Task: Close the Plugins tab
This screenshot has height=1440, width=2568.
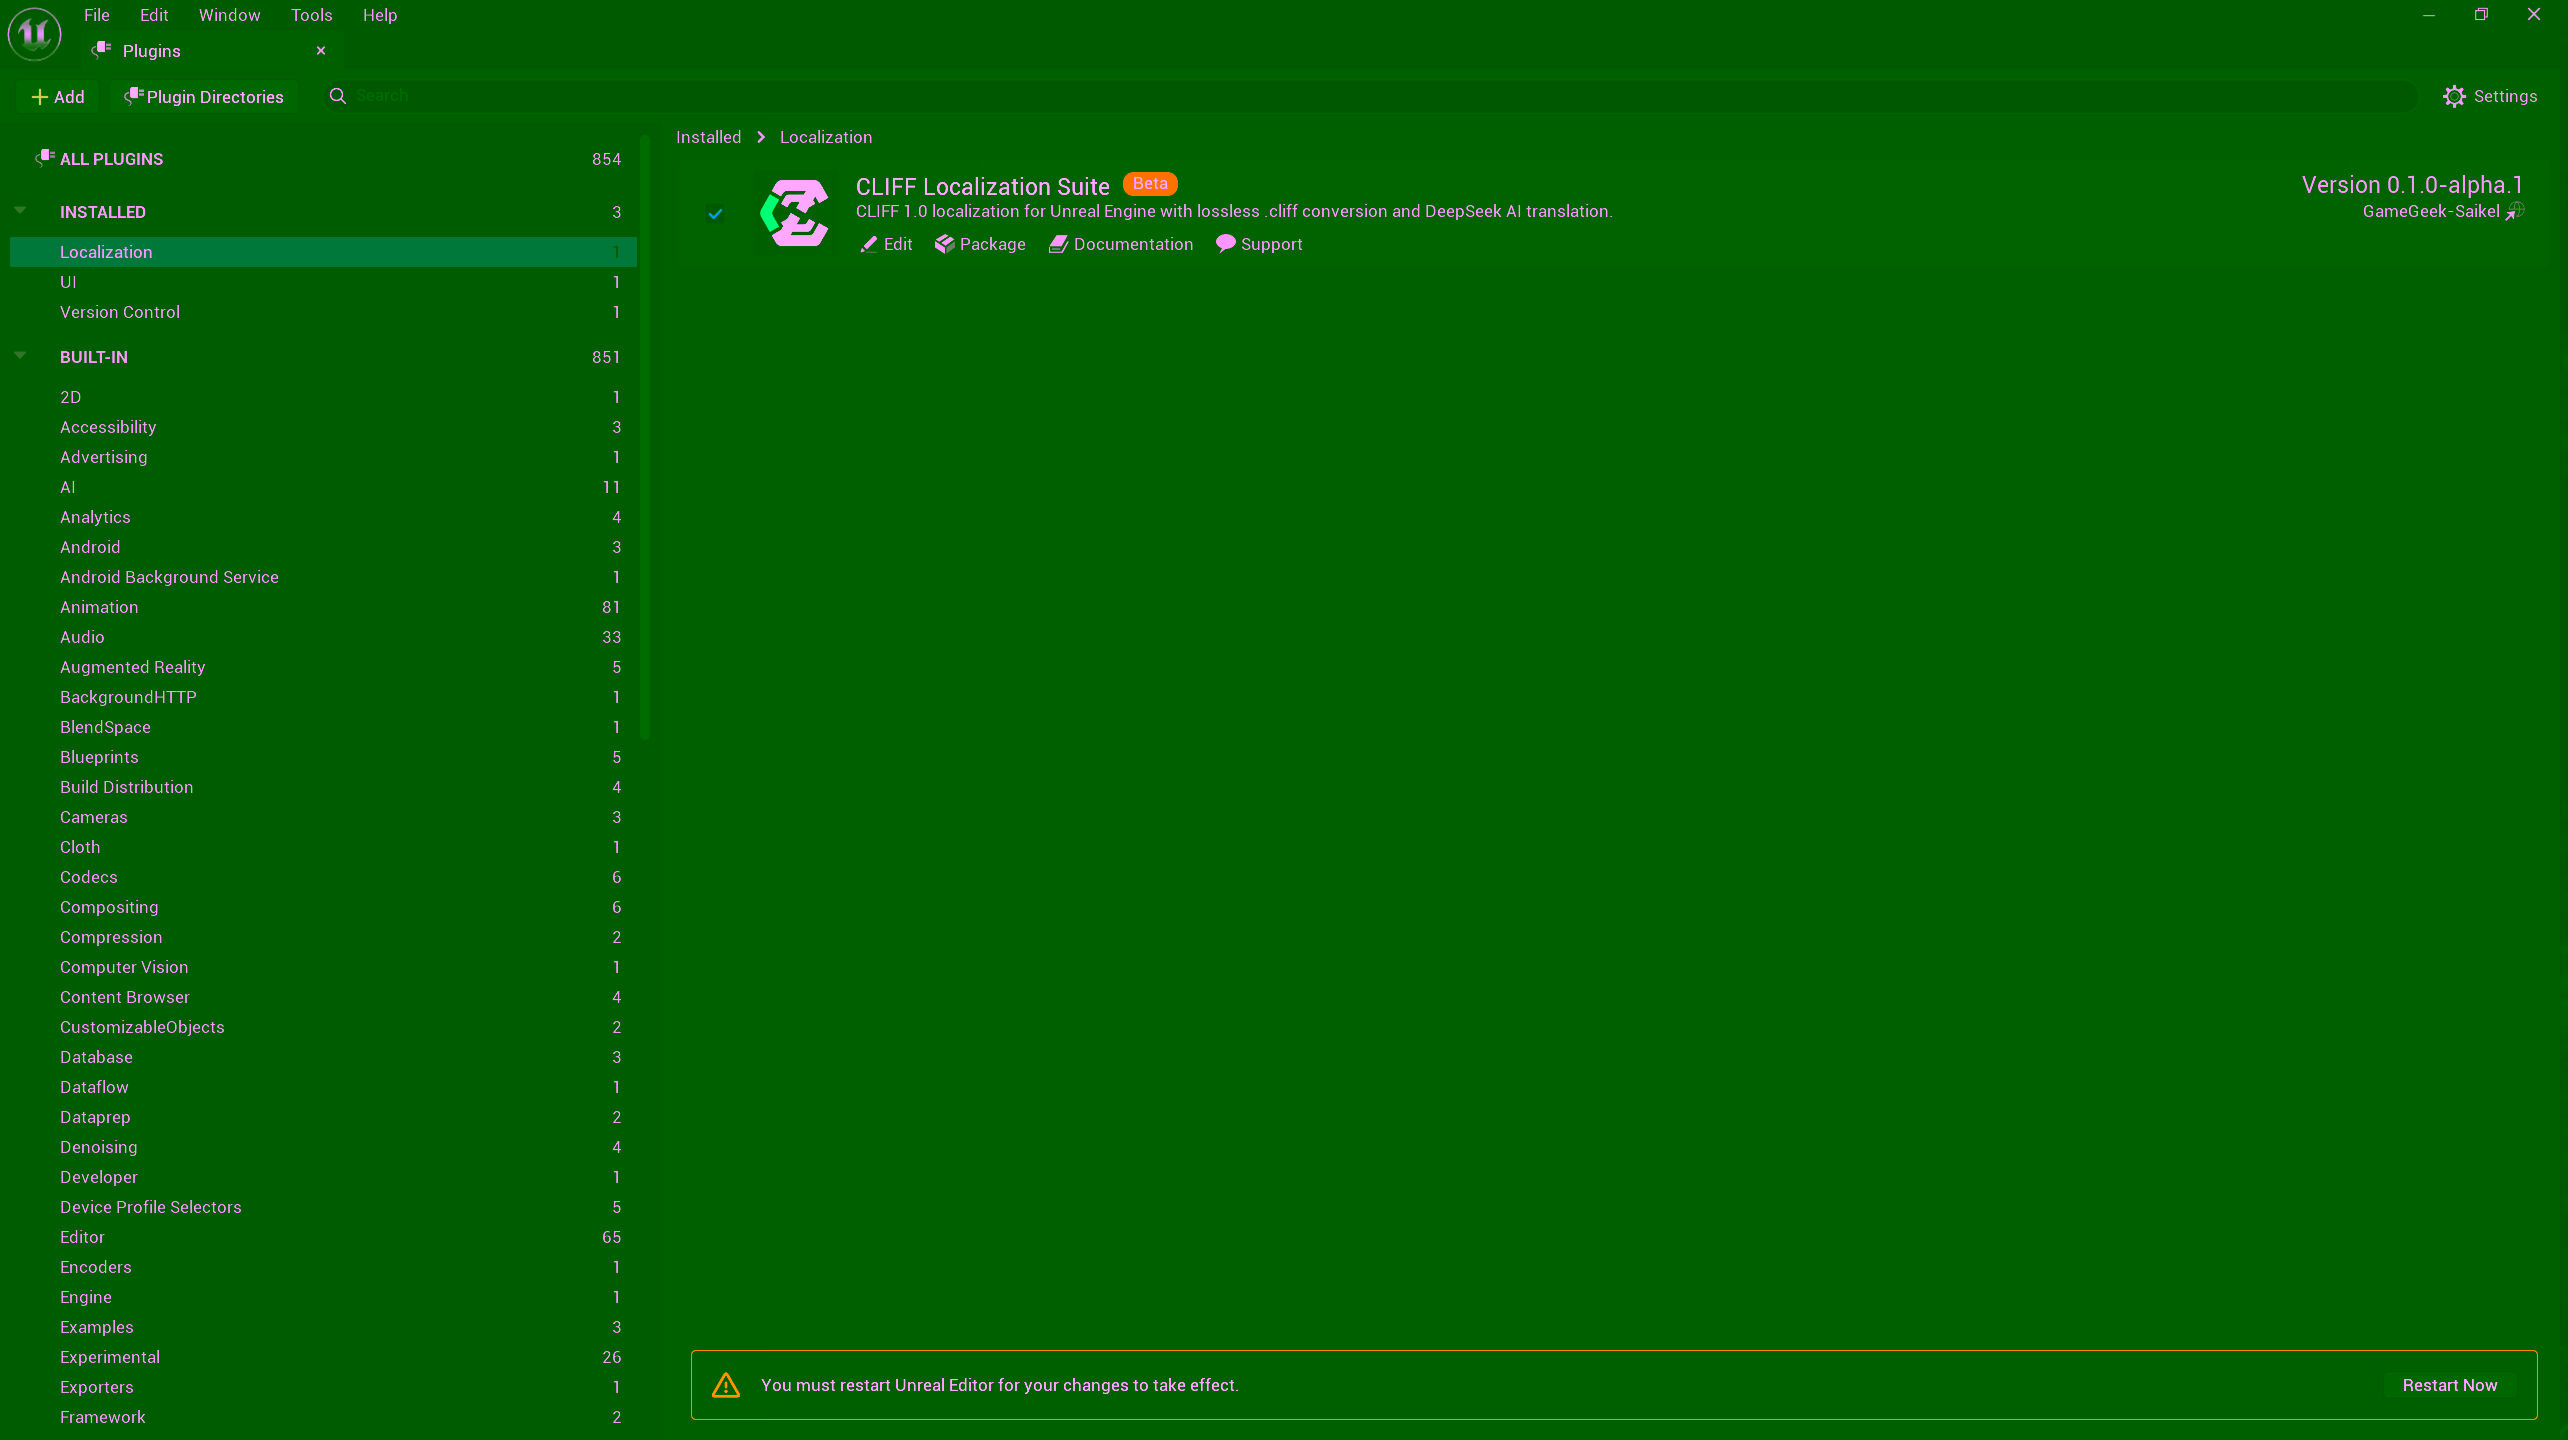Action: (321, 51)
